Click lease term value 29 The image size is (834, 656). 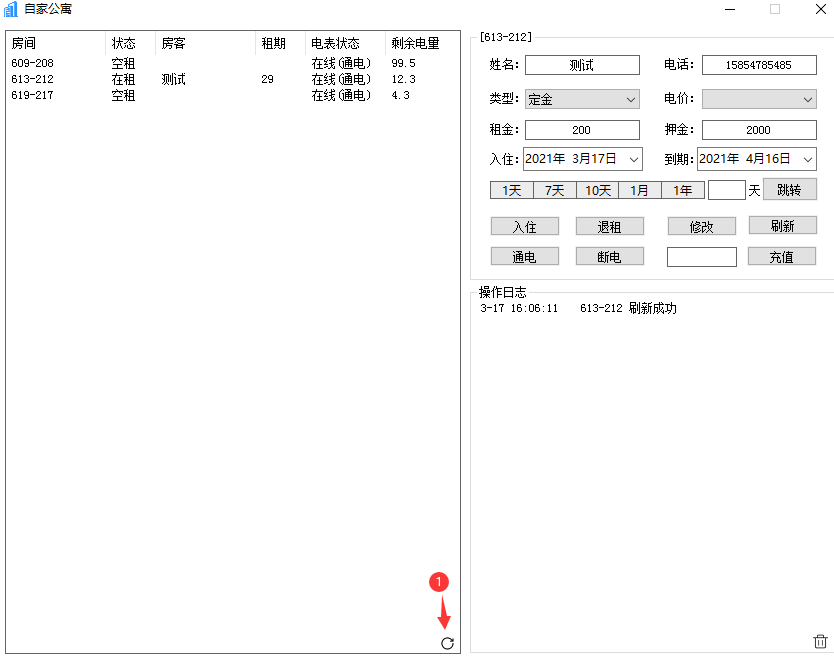[268, 79]
